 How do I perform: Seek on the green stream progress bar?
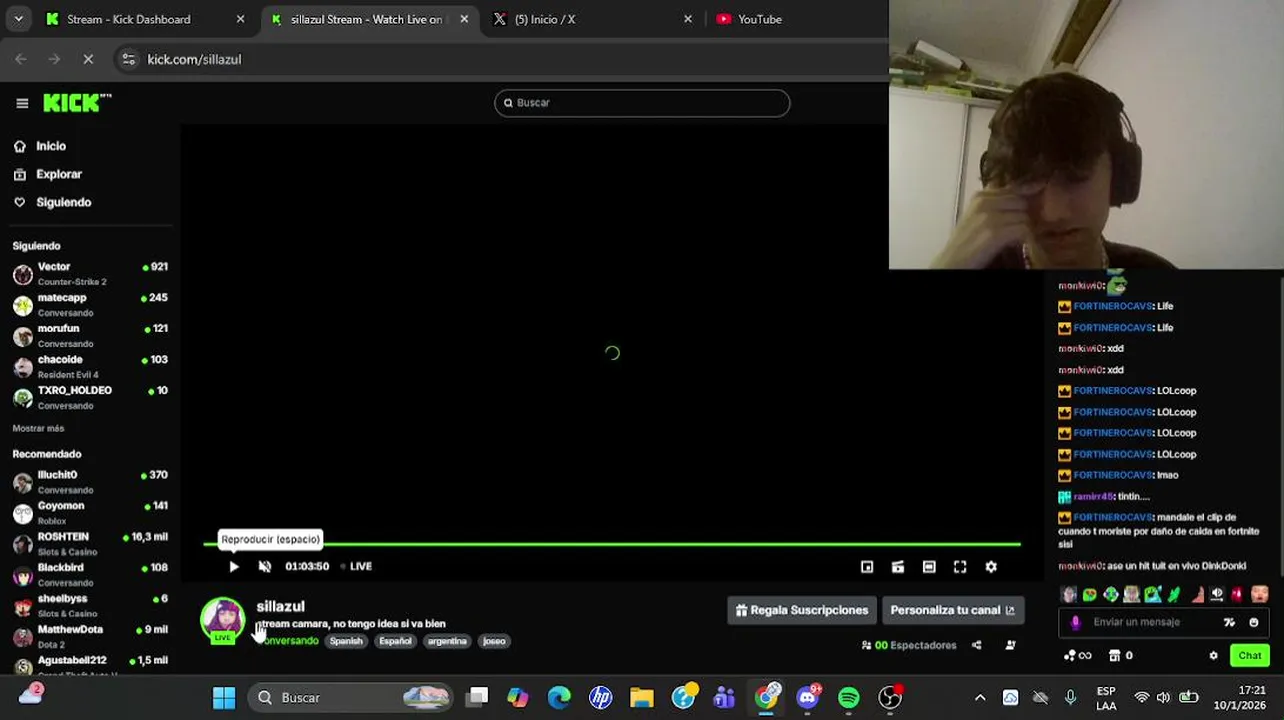pos(612,545)
